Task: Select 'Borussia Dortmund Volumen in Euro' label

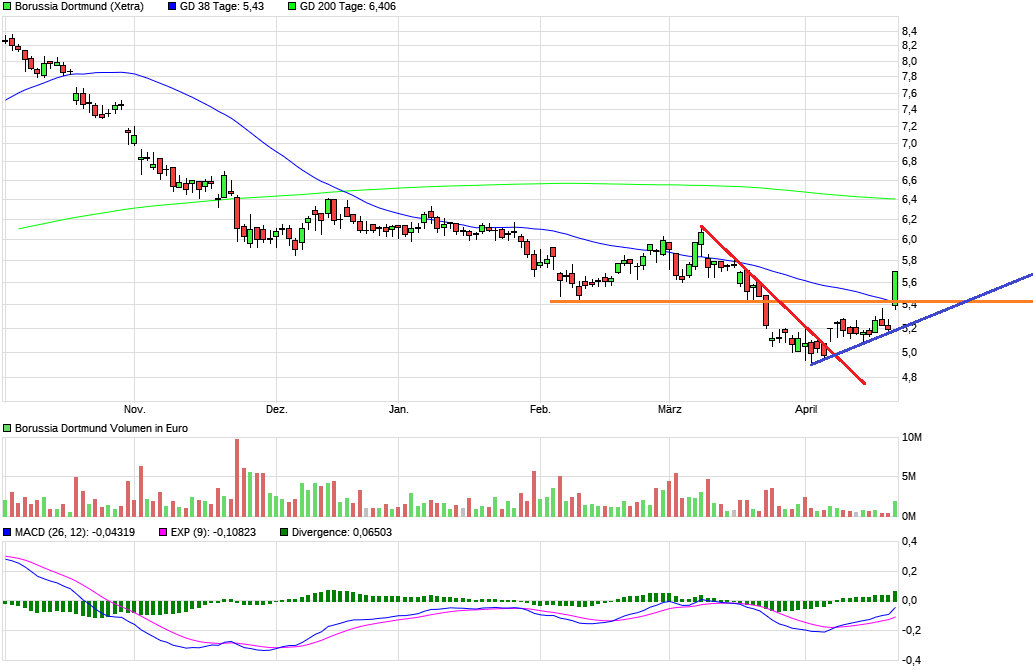Action: [x=101, y=428]
